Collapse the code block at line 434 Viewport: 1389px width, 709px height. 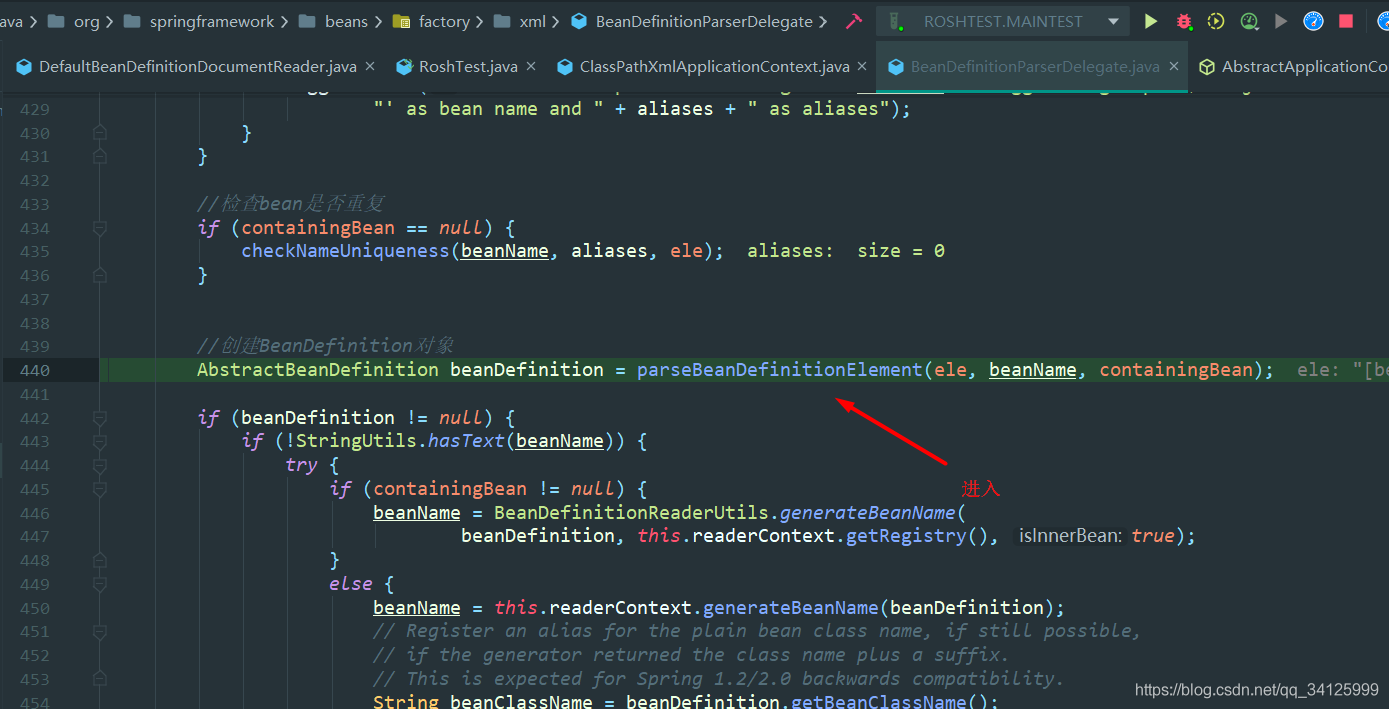click(x=99, y=228)
